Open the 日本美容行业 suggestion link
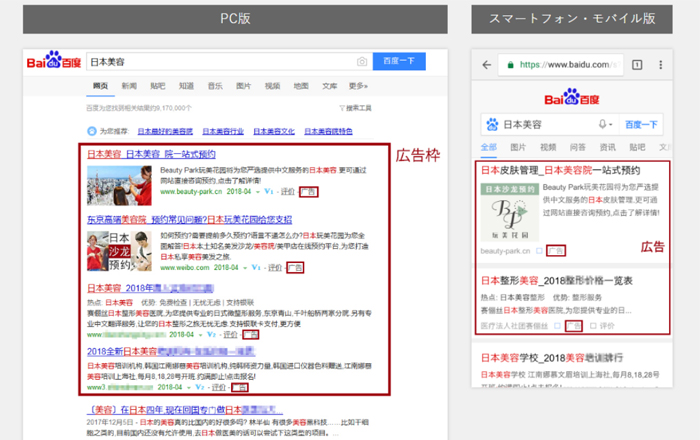Image resolution: width=700 pixels, height=440 pixels. point(223,131)
